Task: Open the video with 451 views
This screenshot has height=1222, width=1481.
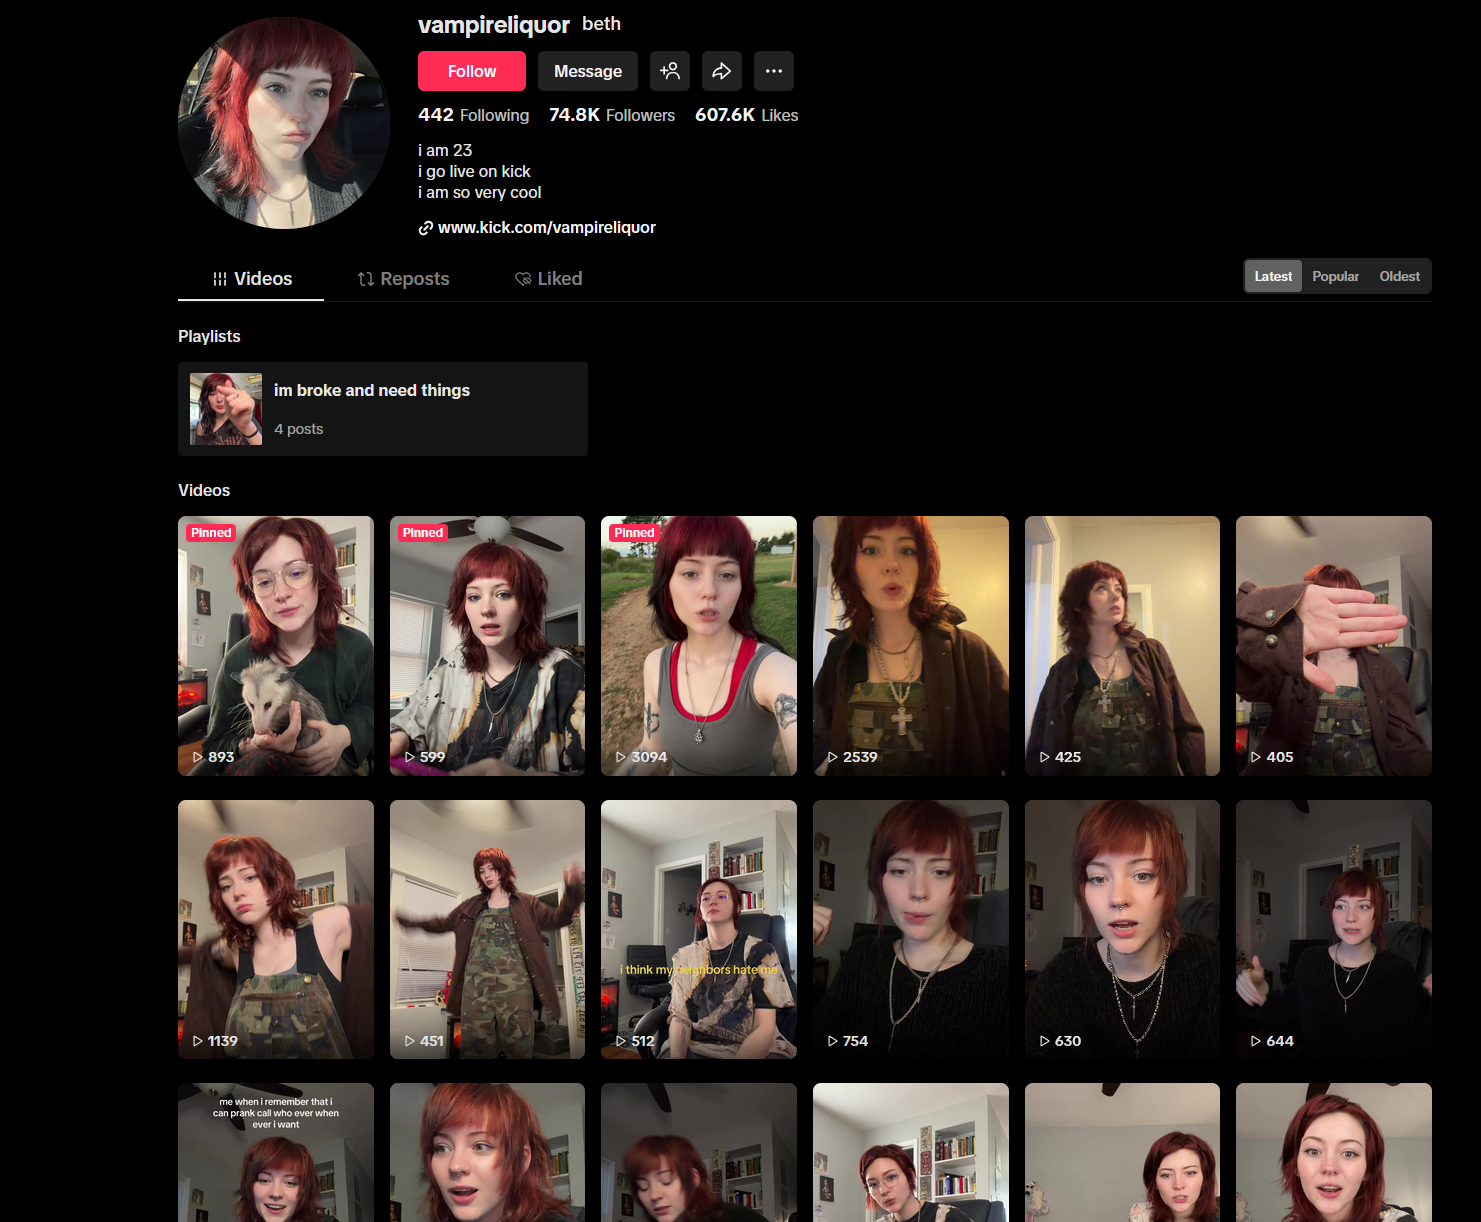Action: click(x=487, y=929)
